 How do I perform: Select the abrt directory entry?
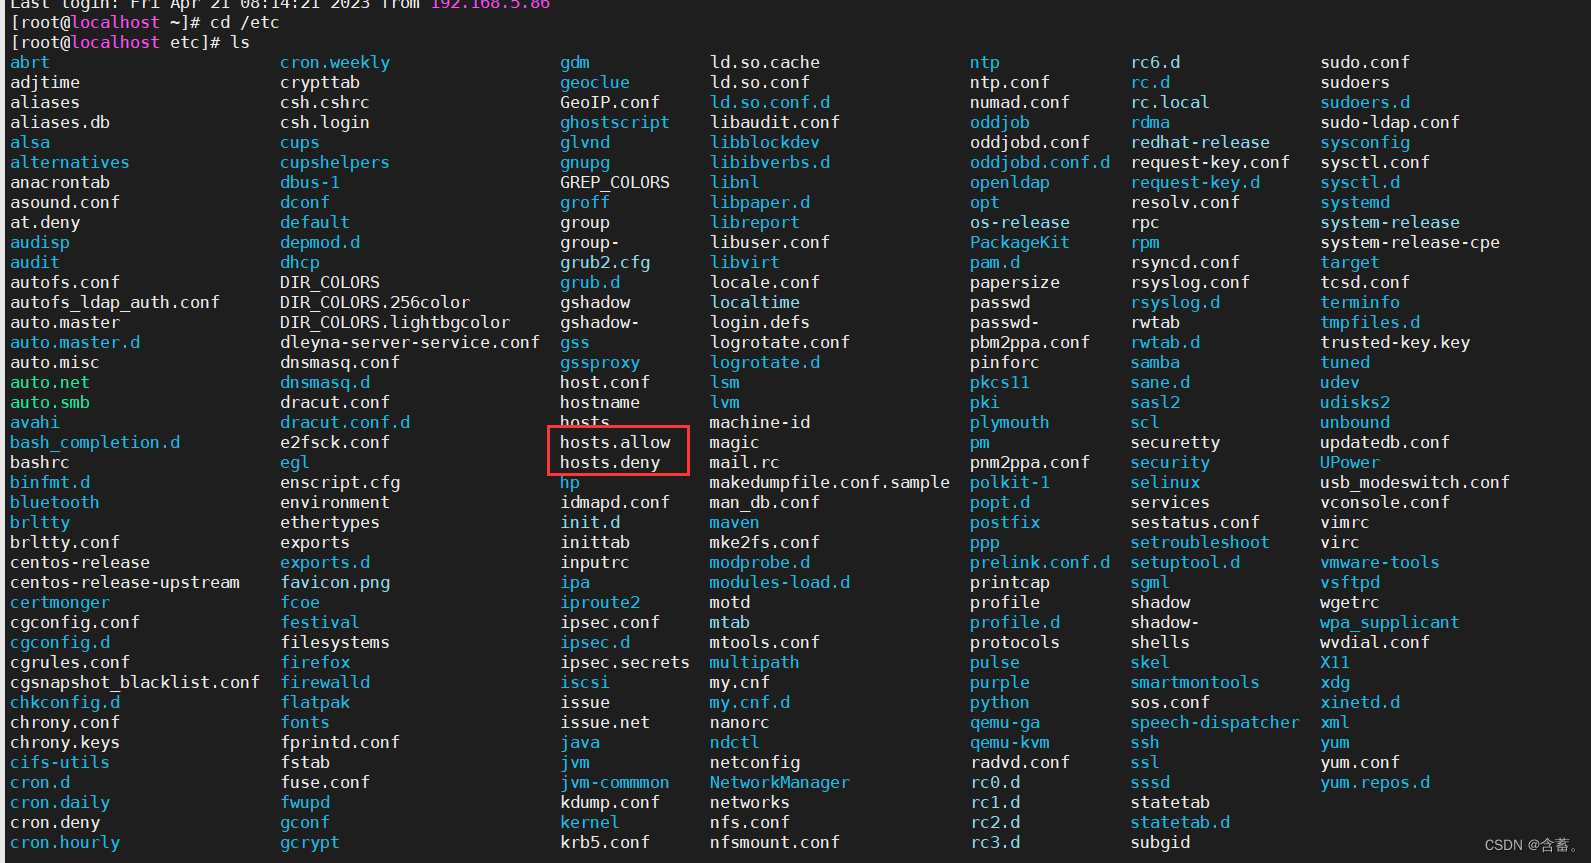coord(30,62)
